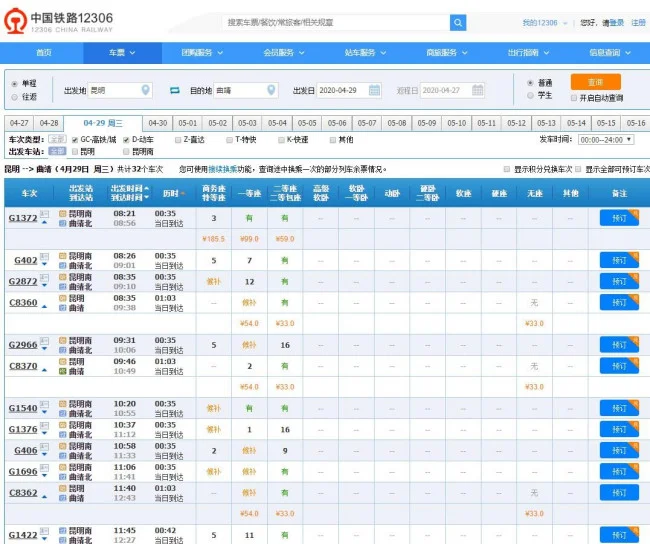Click the ID card icon next to G1422
Image resolution: width=650 pixels, height=544 pixels.
tap(44, 531)
